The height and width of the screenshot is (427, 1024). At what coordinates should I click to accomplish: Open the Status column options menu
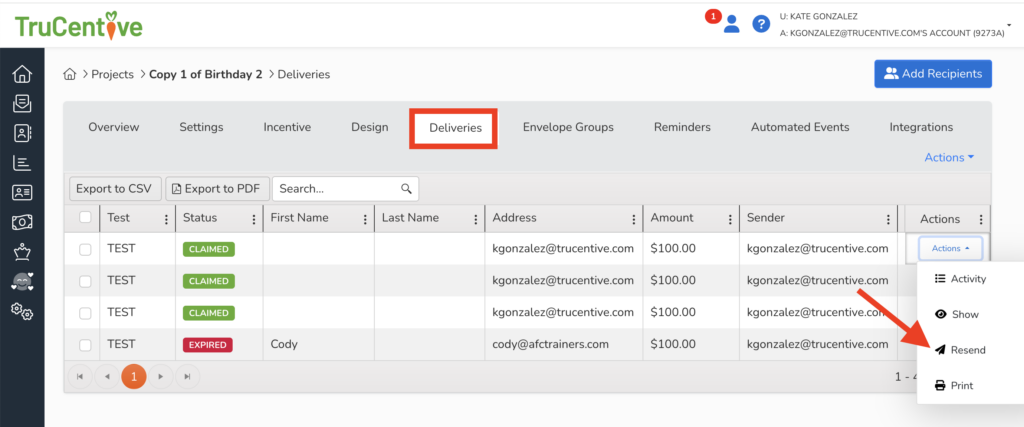[250, 219]
